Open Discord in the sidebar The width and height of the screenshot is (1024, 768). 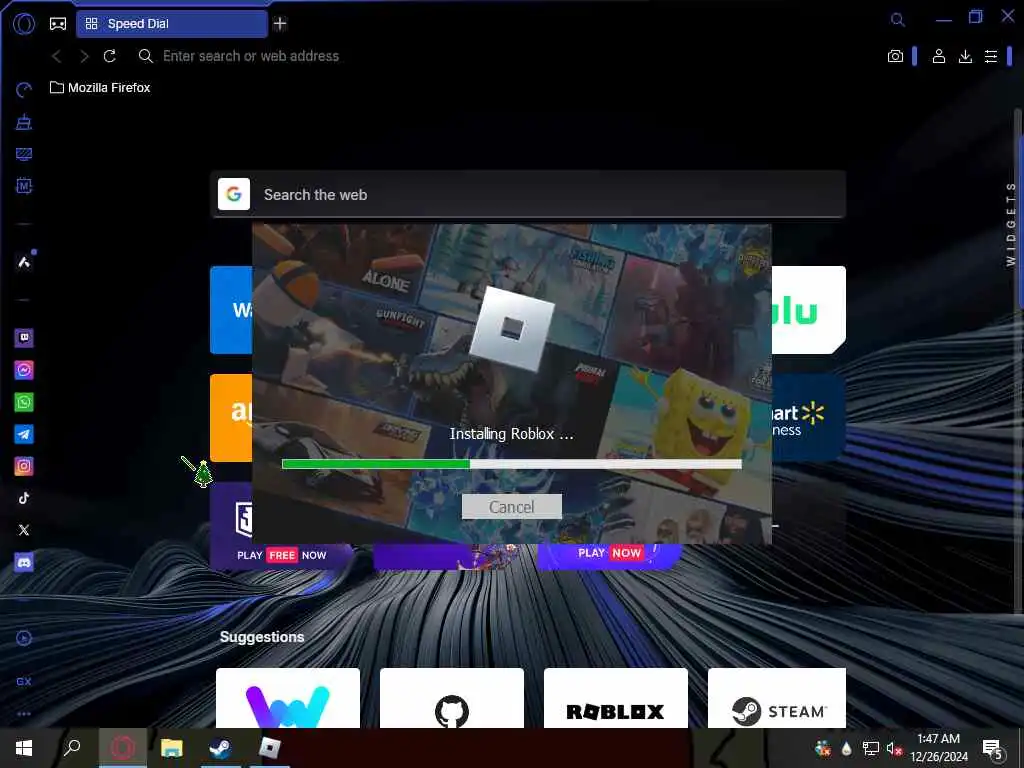click(x=24, y=562)
